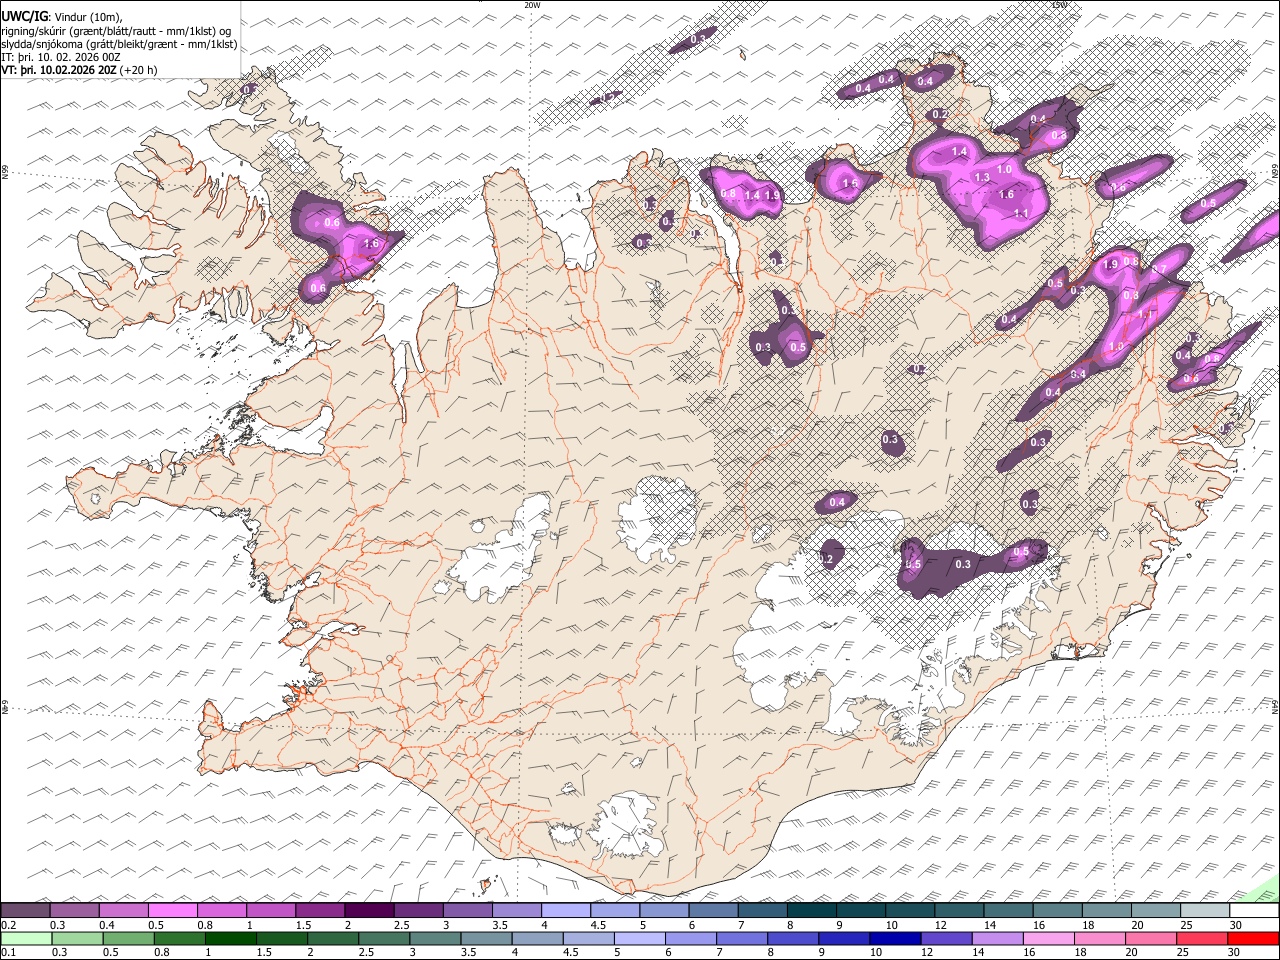The image size is (1280, 960).
Task: Select the dark teal 8–9 swatch in upper legend row
Action: (811, 911)
